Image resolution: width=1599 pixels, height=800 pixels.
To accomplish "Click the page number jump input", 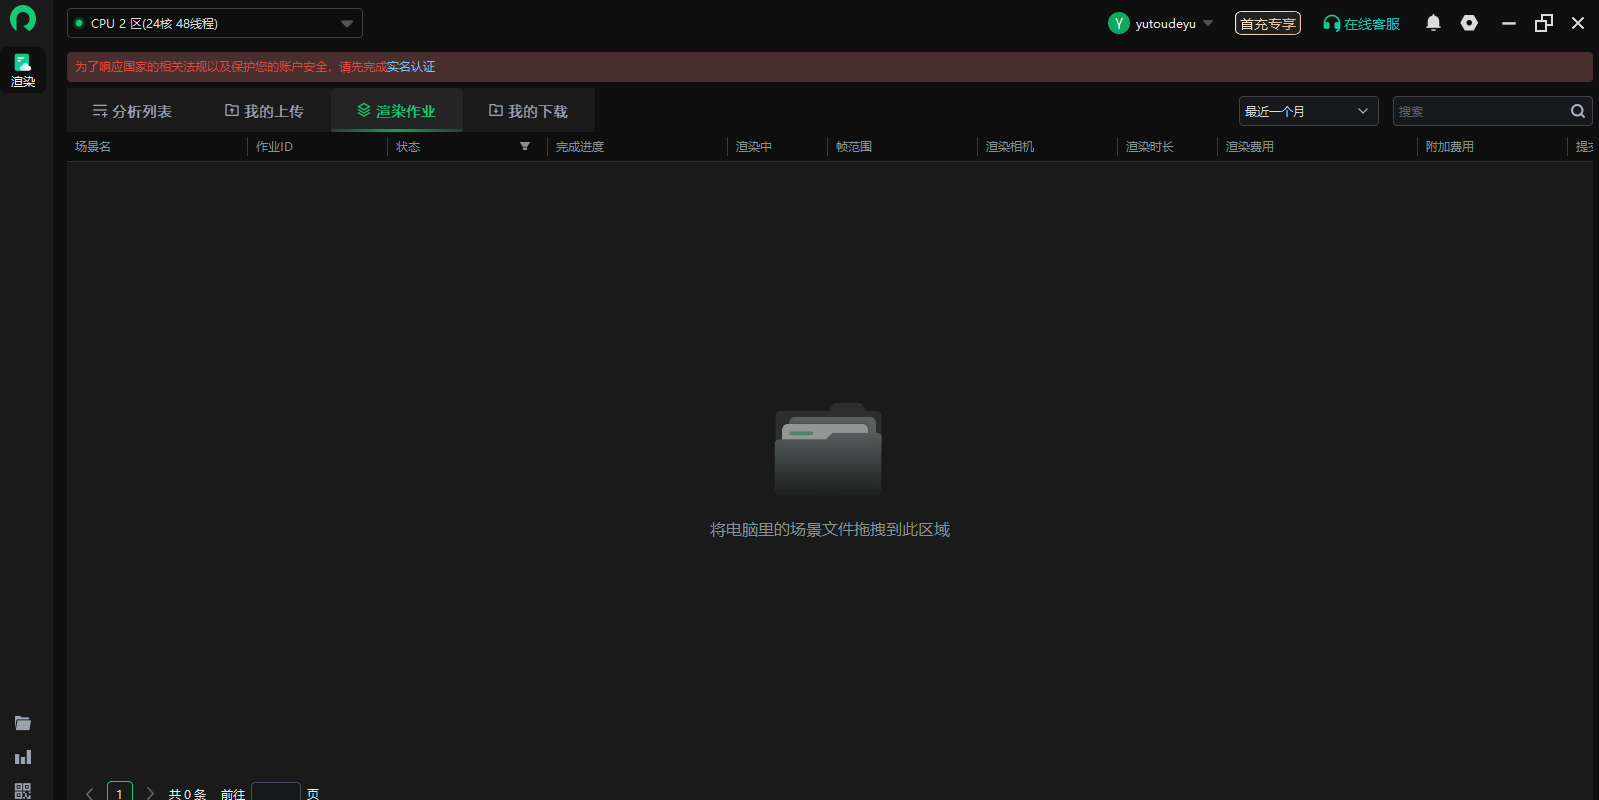I will 276,792.
